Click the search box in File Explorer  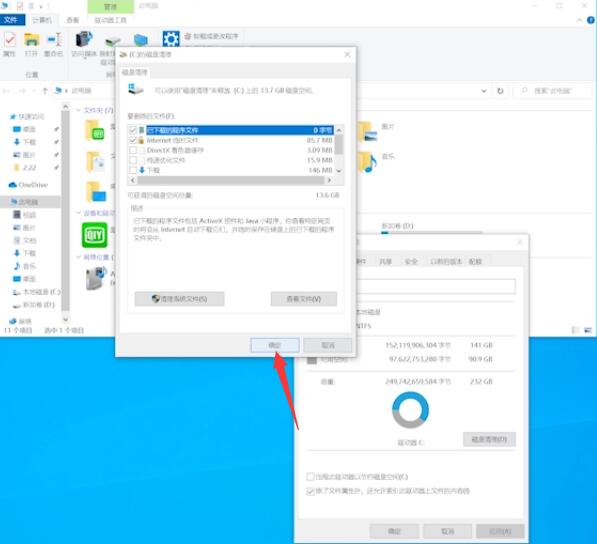coord(552,91)
